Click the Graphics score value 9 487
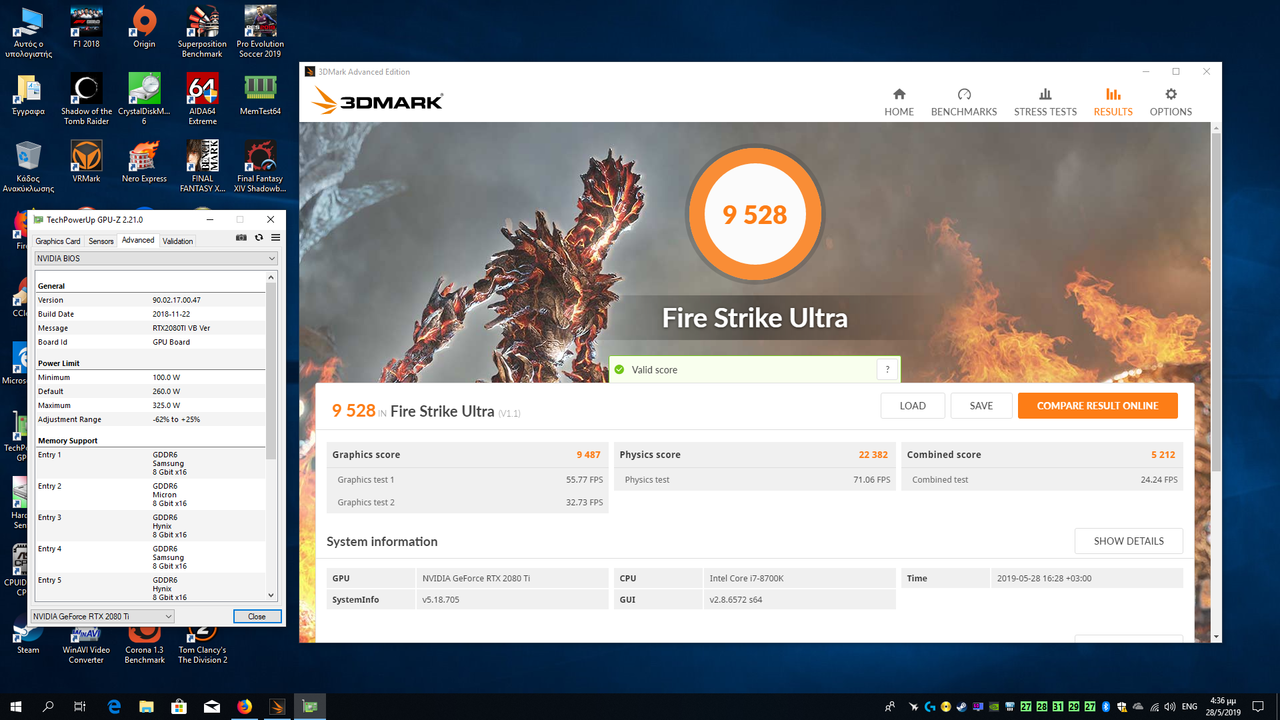 (588, 454)
